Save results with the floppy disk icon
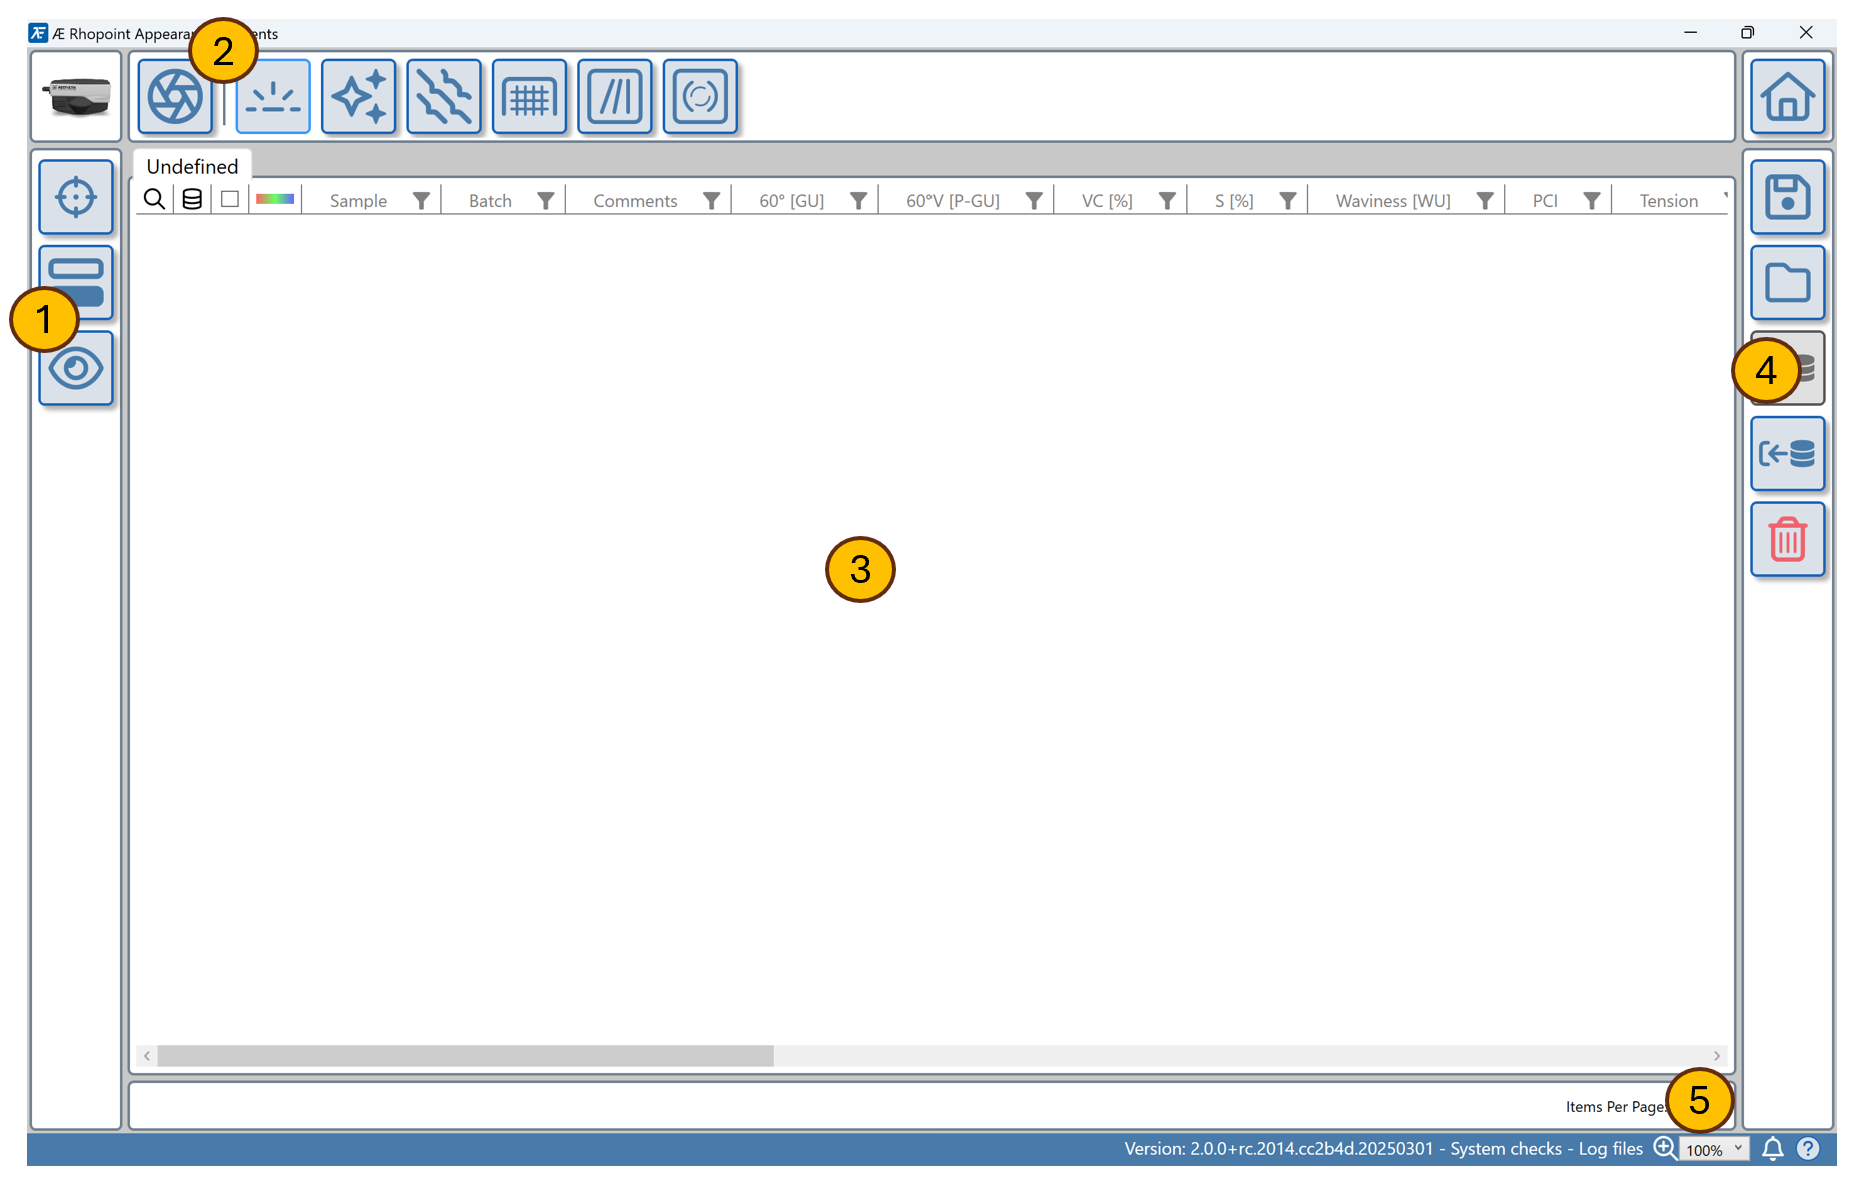 (1787, 197)
